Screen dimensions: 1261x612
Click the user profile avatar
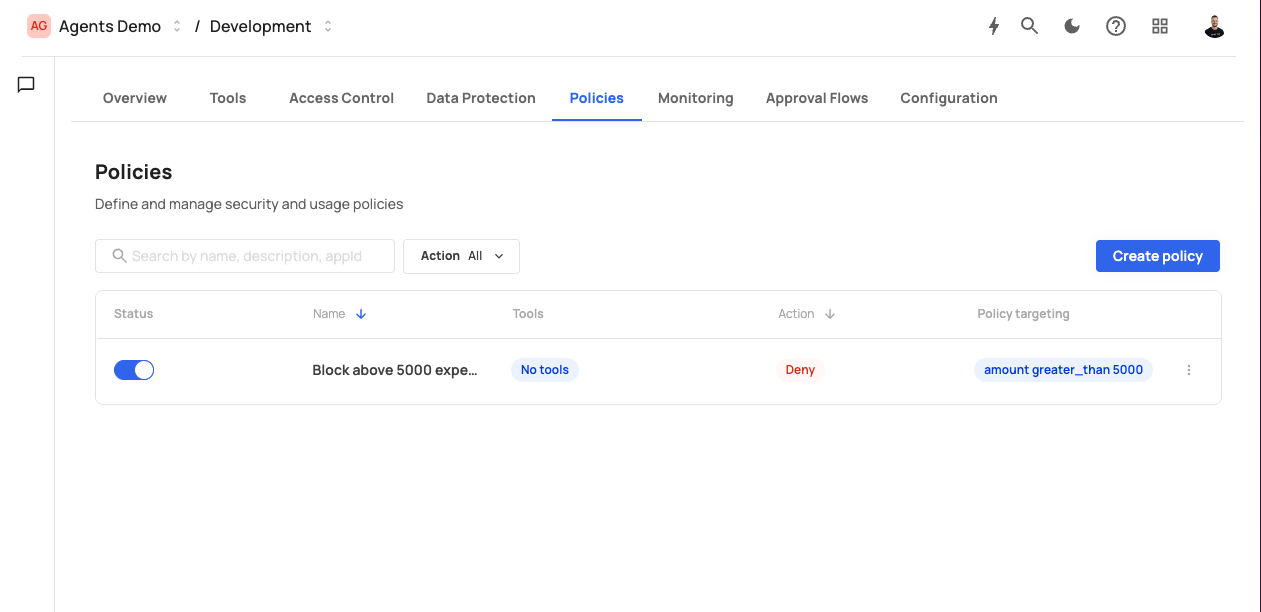(1214, 27)
